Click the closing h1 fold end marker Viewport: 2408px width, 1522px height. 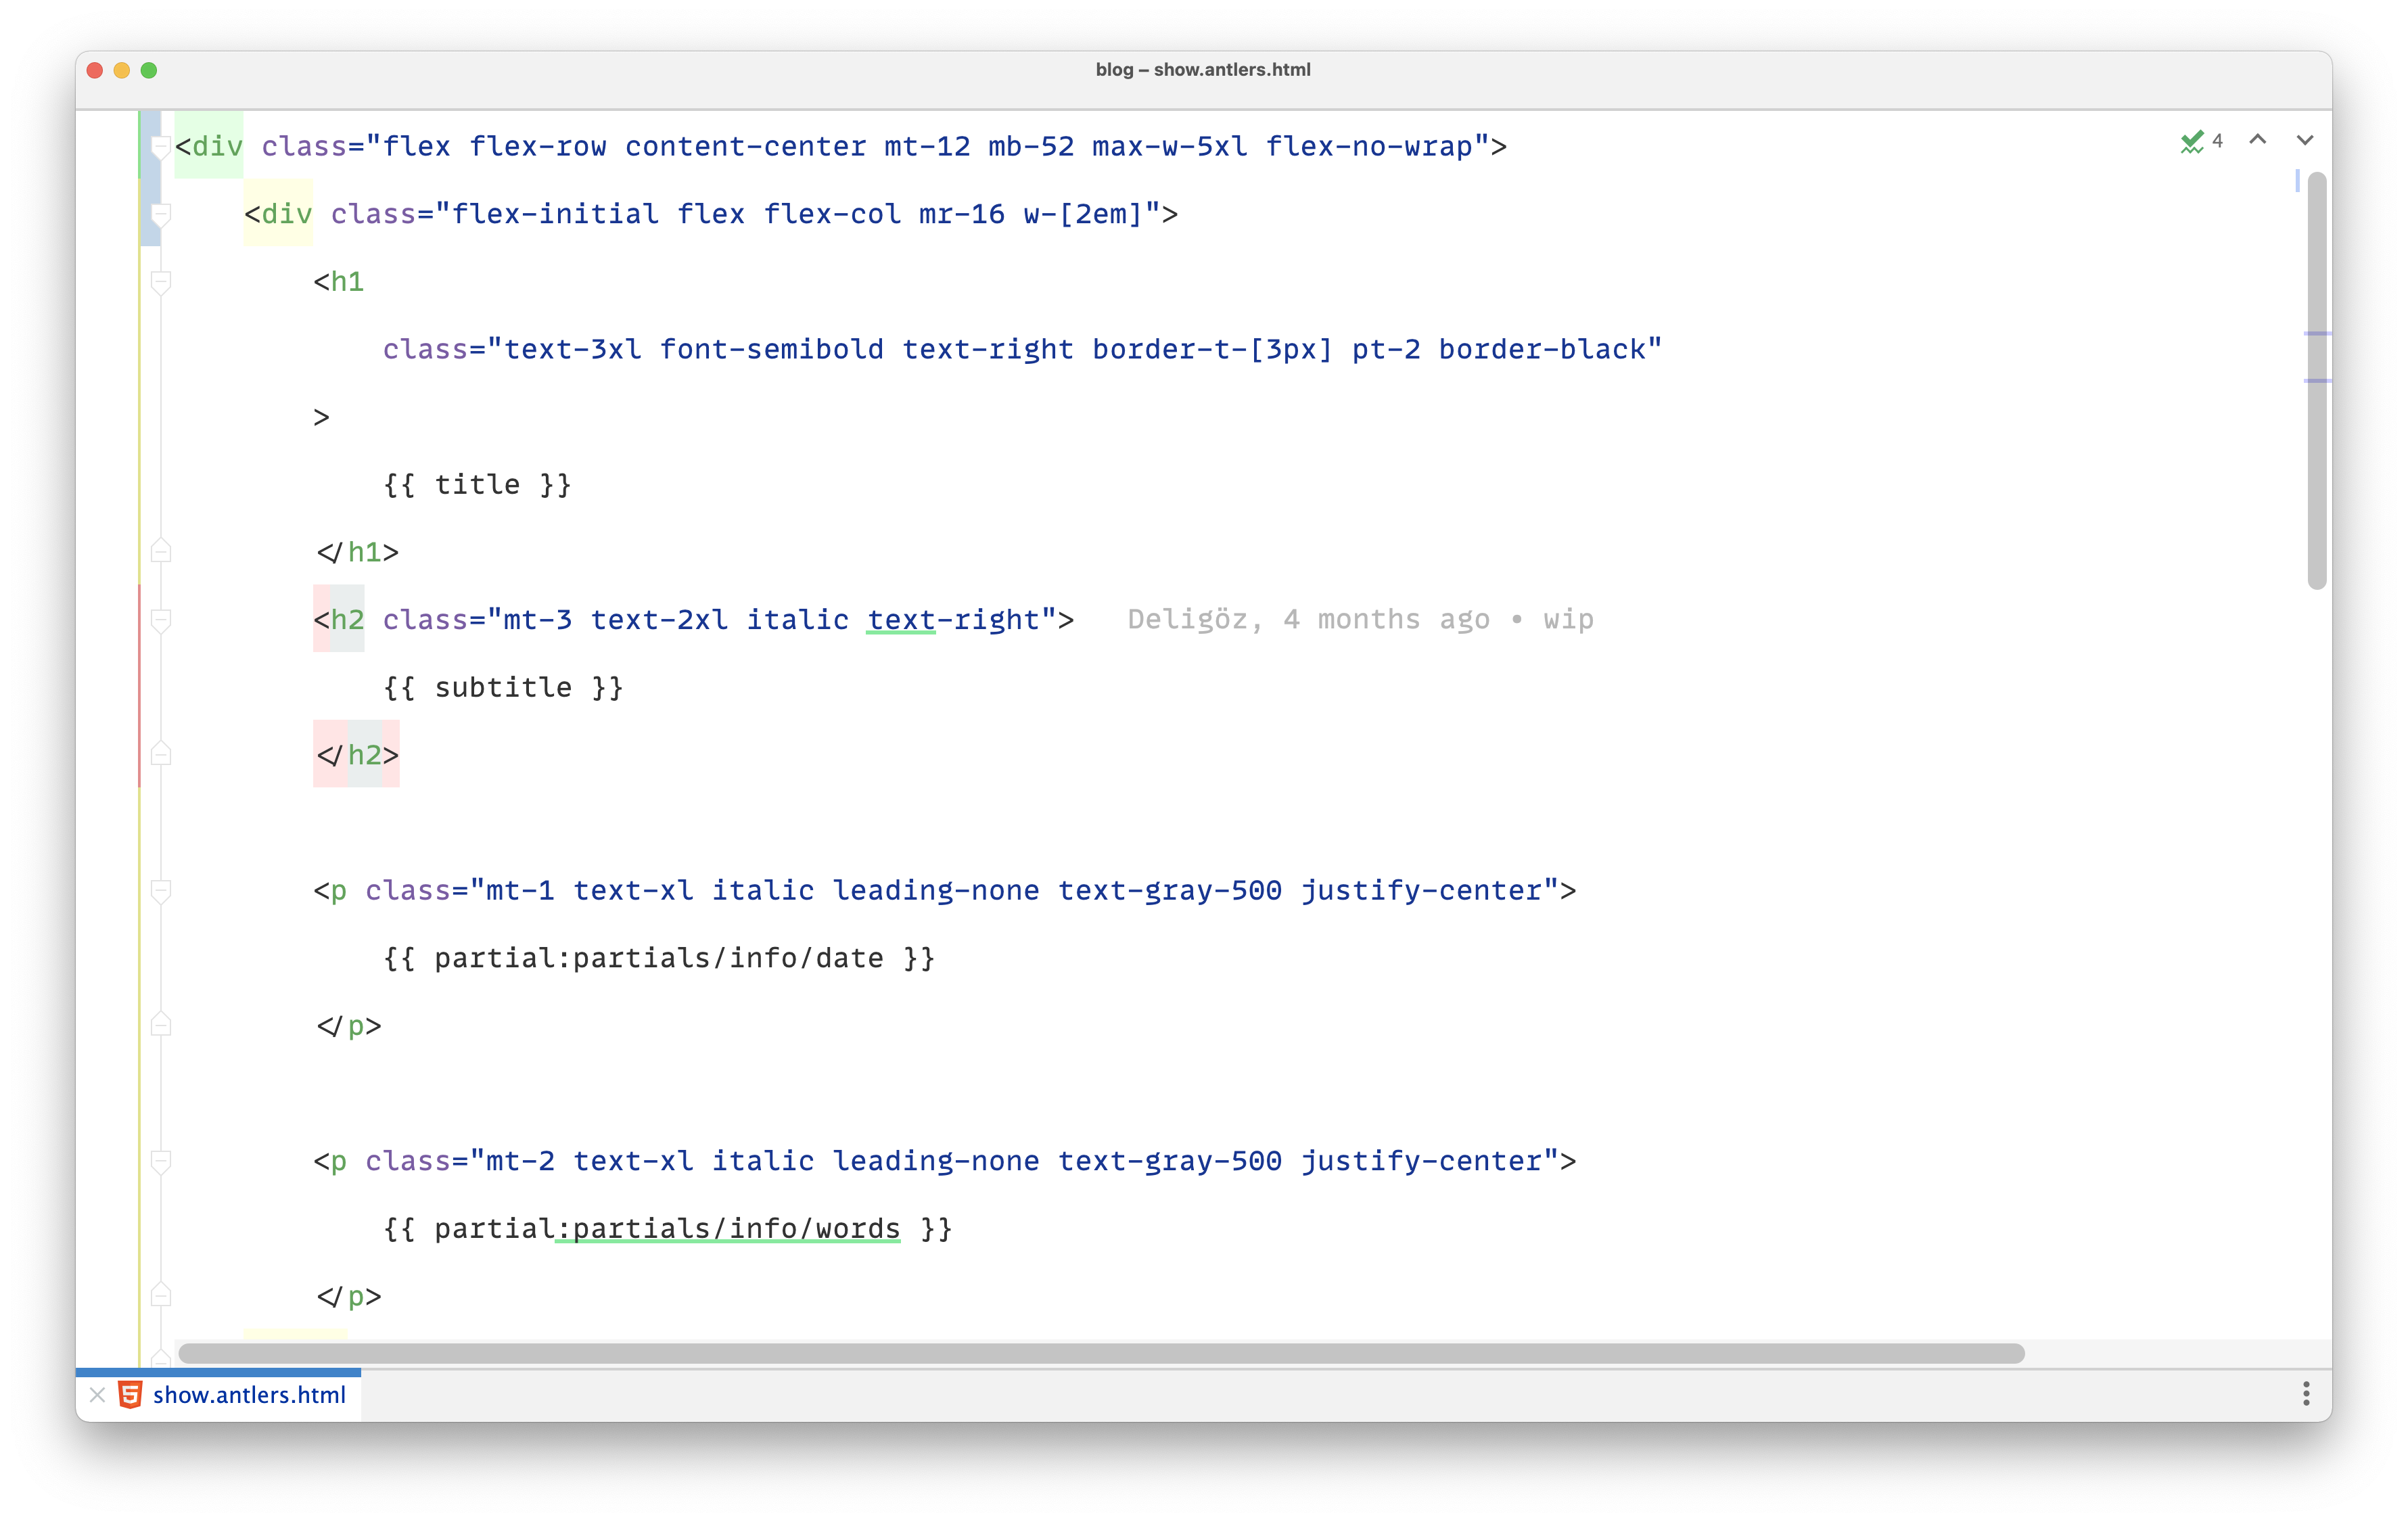pyautogui.click(x=160, y=551)
